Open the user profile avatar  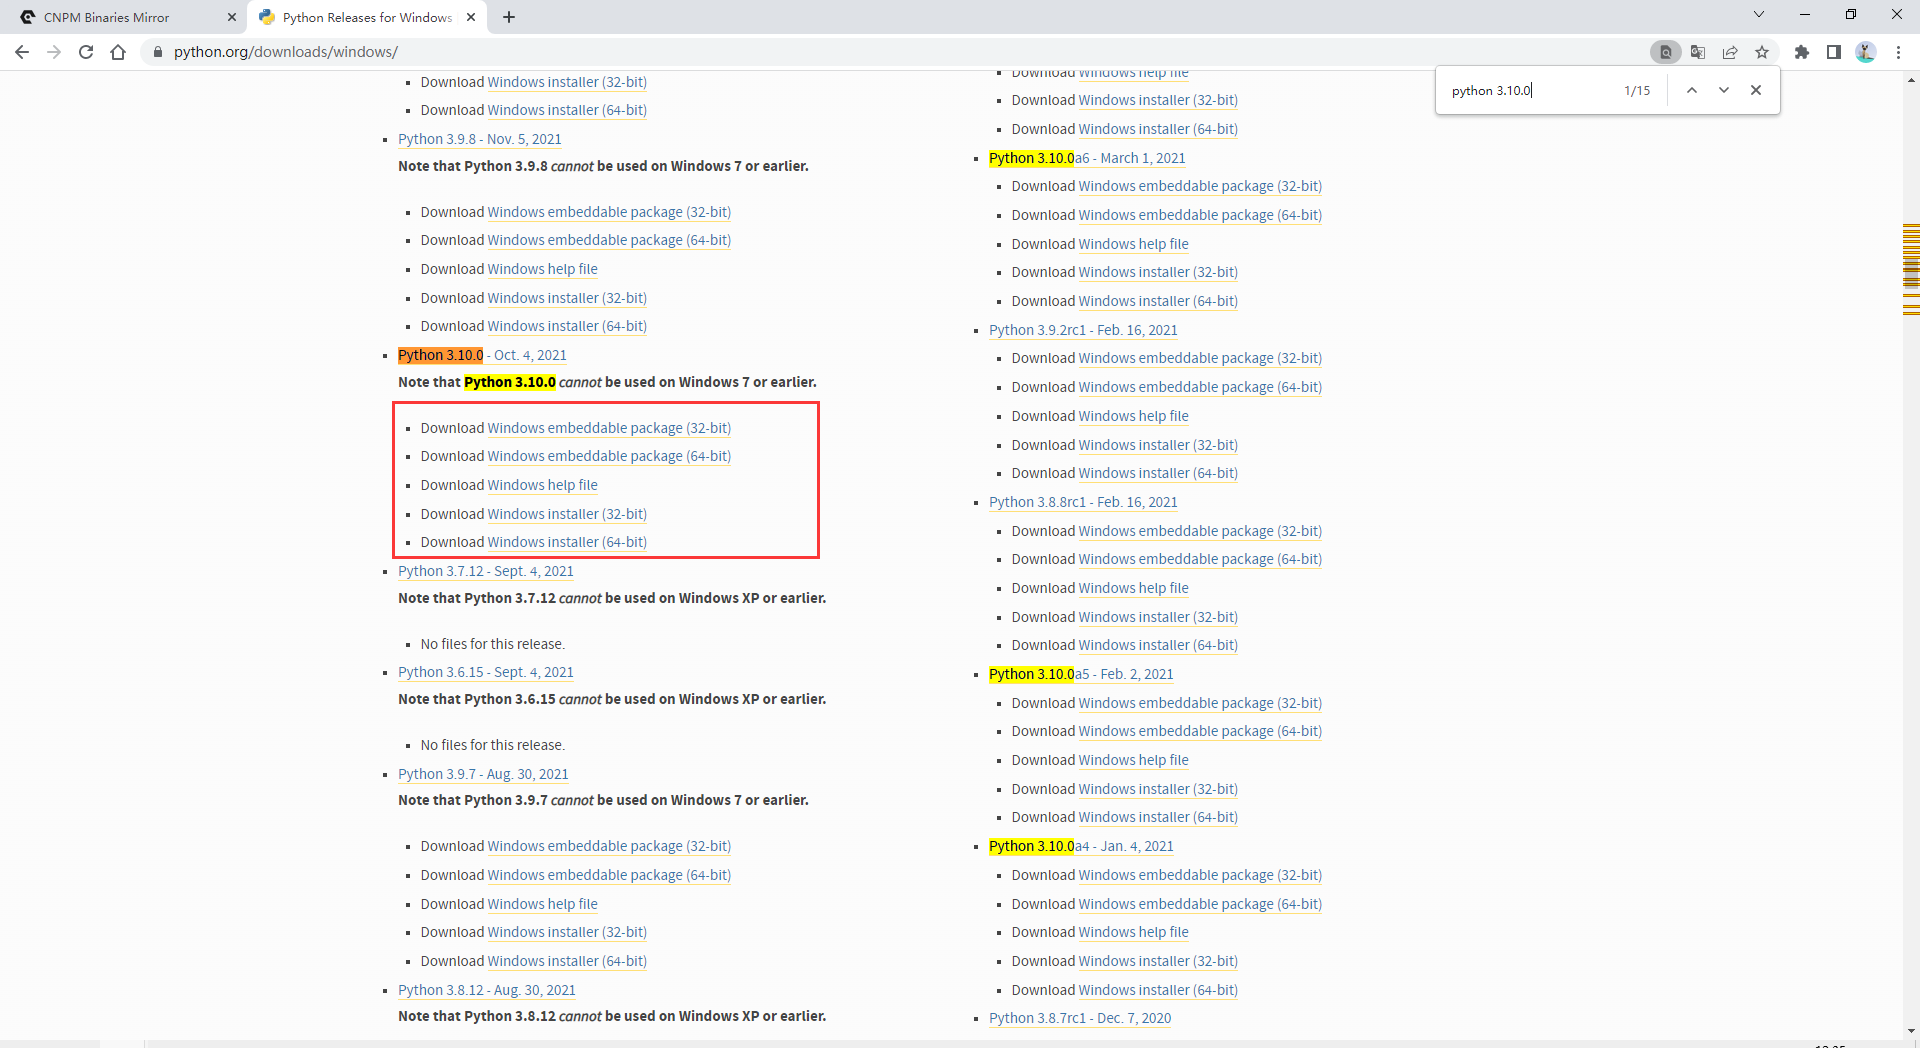click(1866, 52)
